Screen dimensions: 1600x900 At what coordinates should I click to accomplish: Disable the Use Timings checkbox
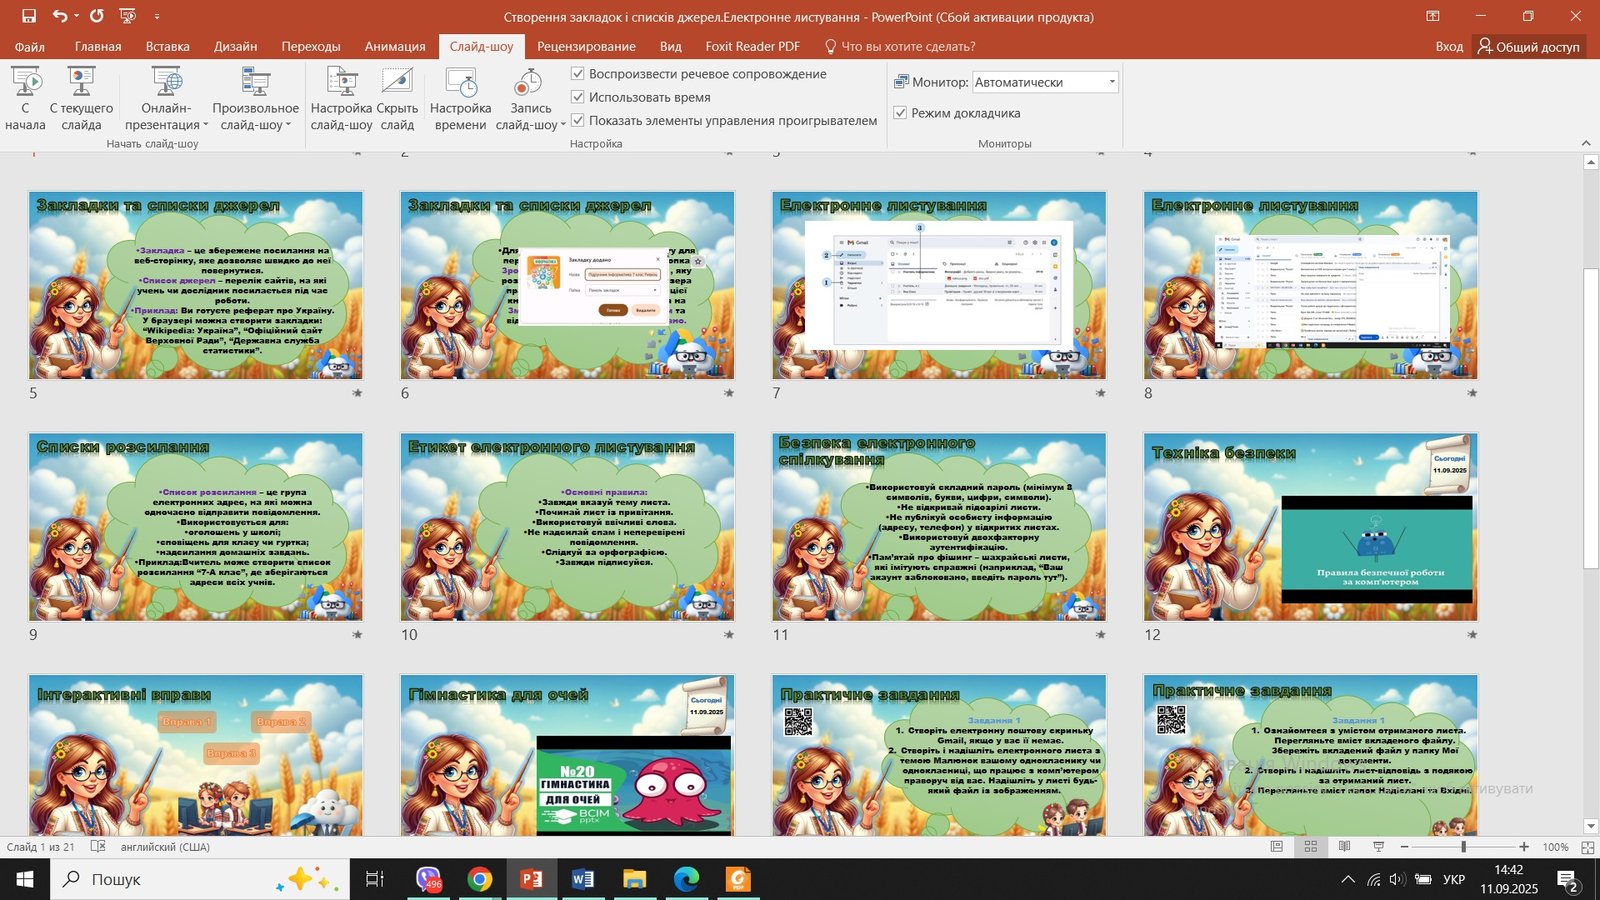(578, 97)
